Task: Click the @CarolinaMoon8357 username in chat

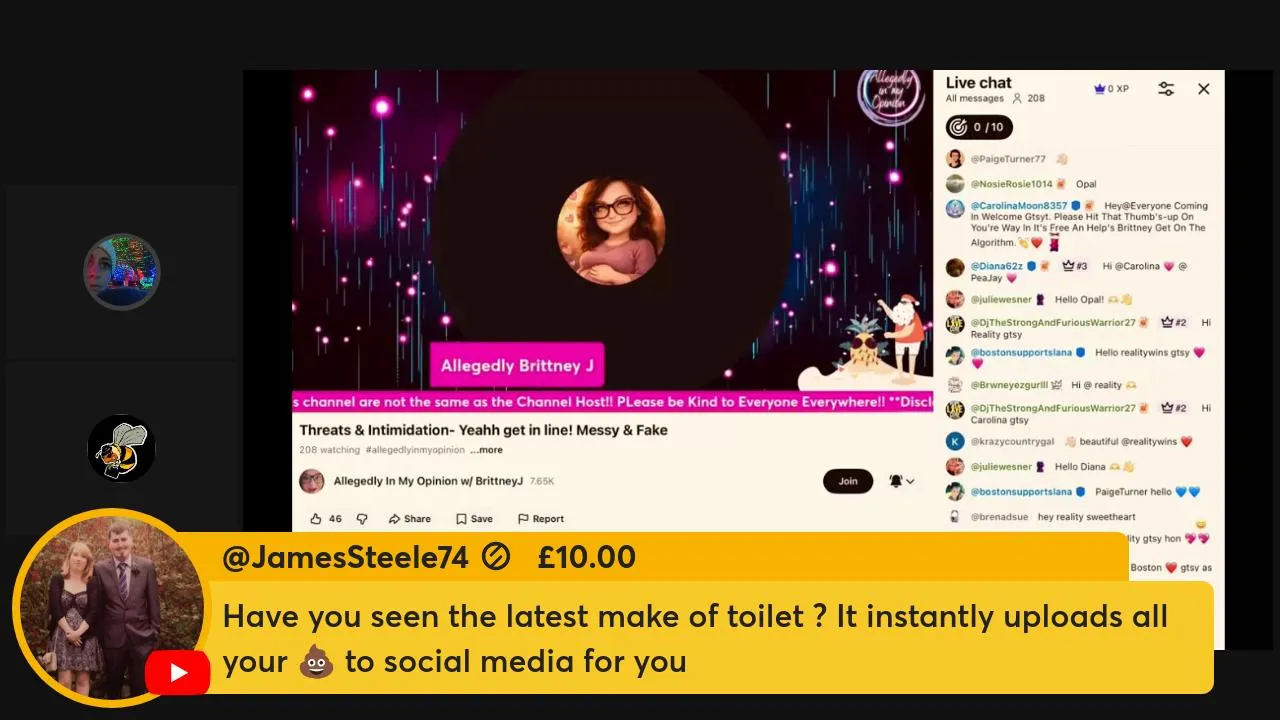Action: (x=1019, y=206)
